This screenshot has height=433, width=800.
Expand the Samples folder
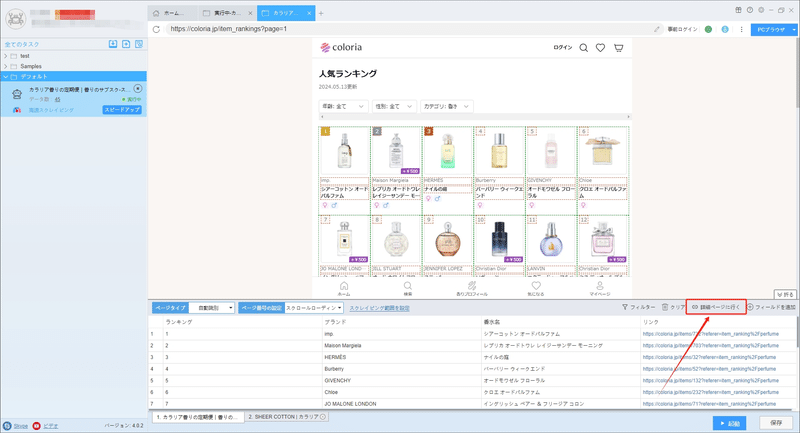tap(6, 66)
